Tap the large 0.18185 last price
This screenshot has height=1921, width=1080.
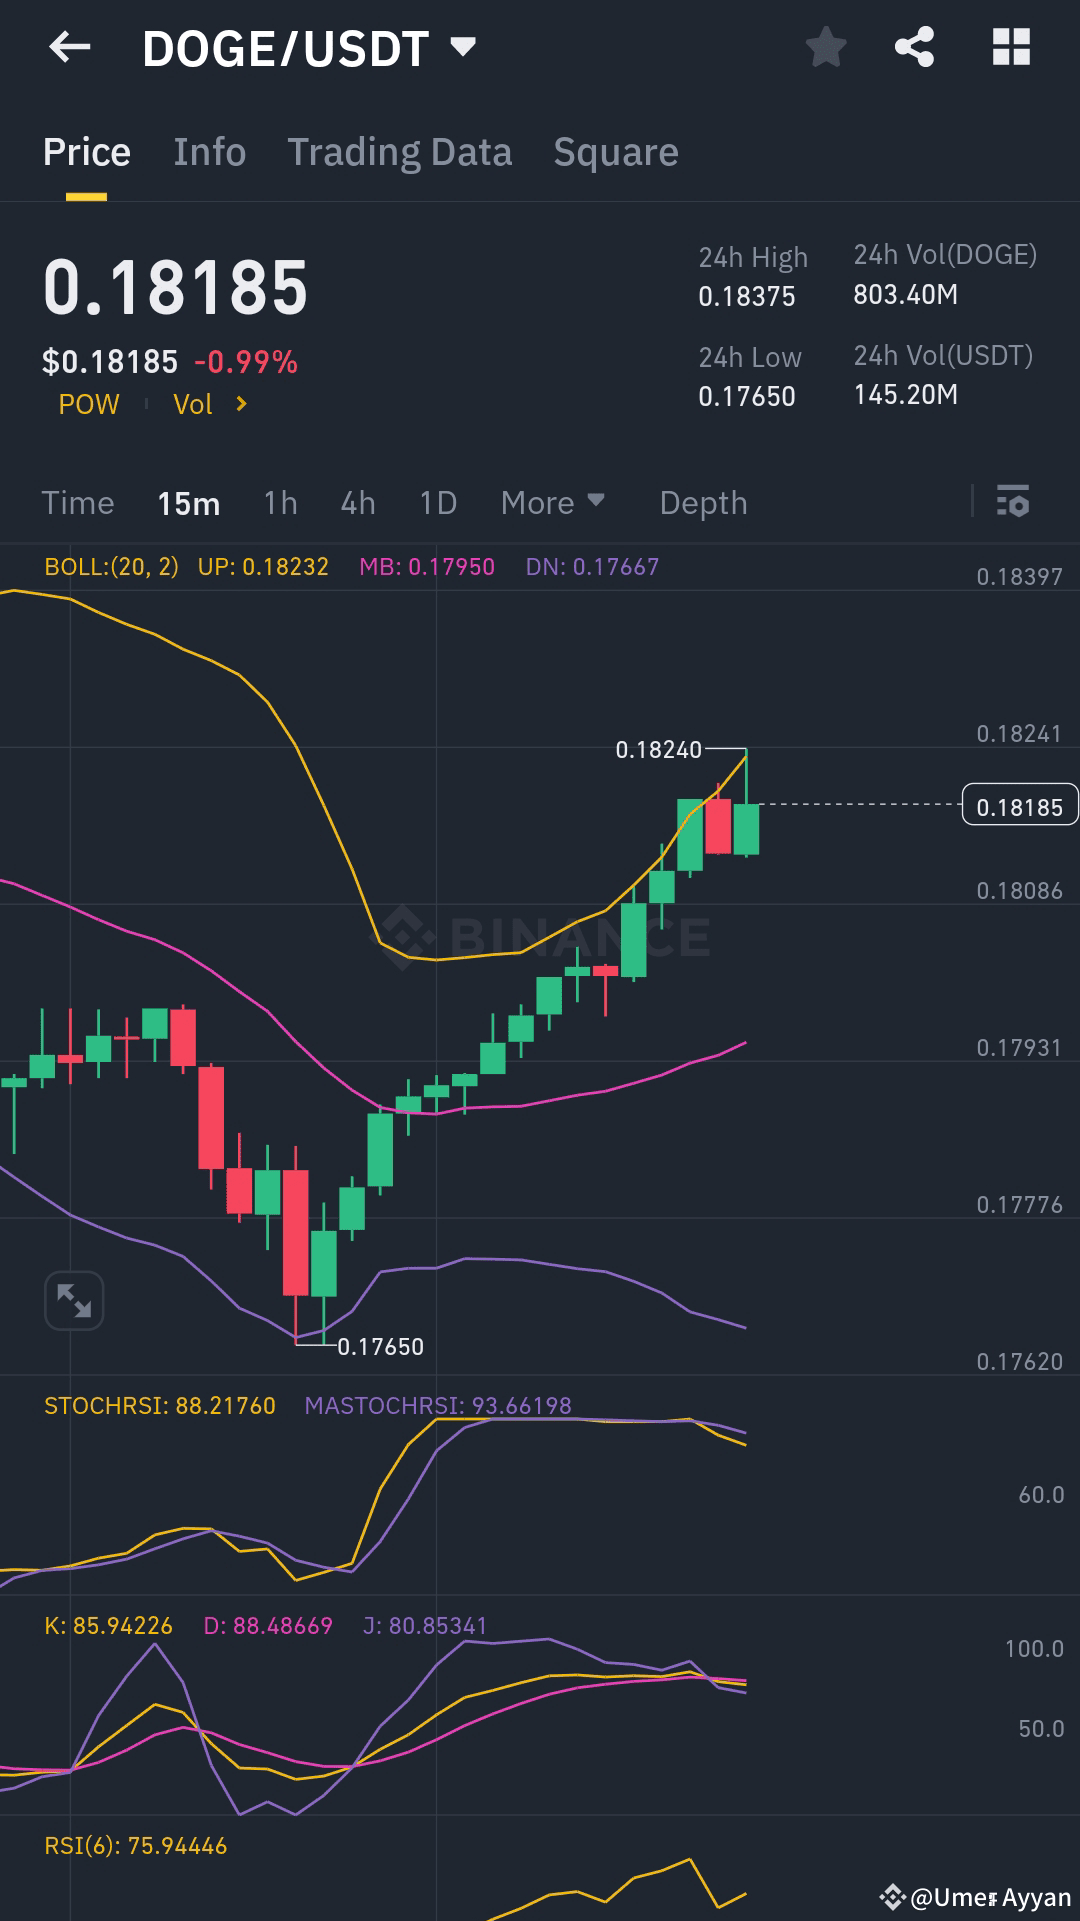point(176,288)
